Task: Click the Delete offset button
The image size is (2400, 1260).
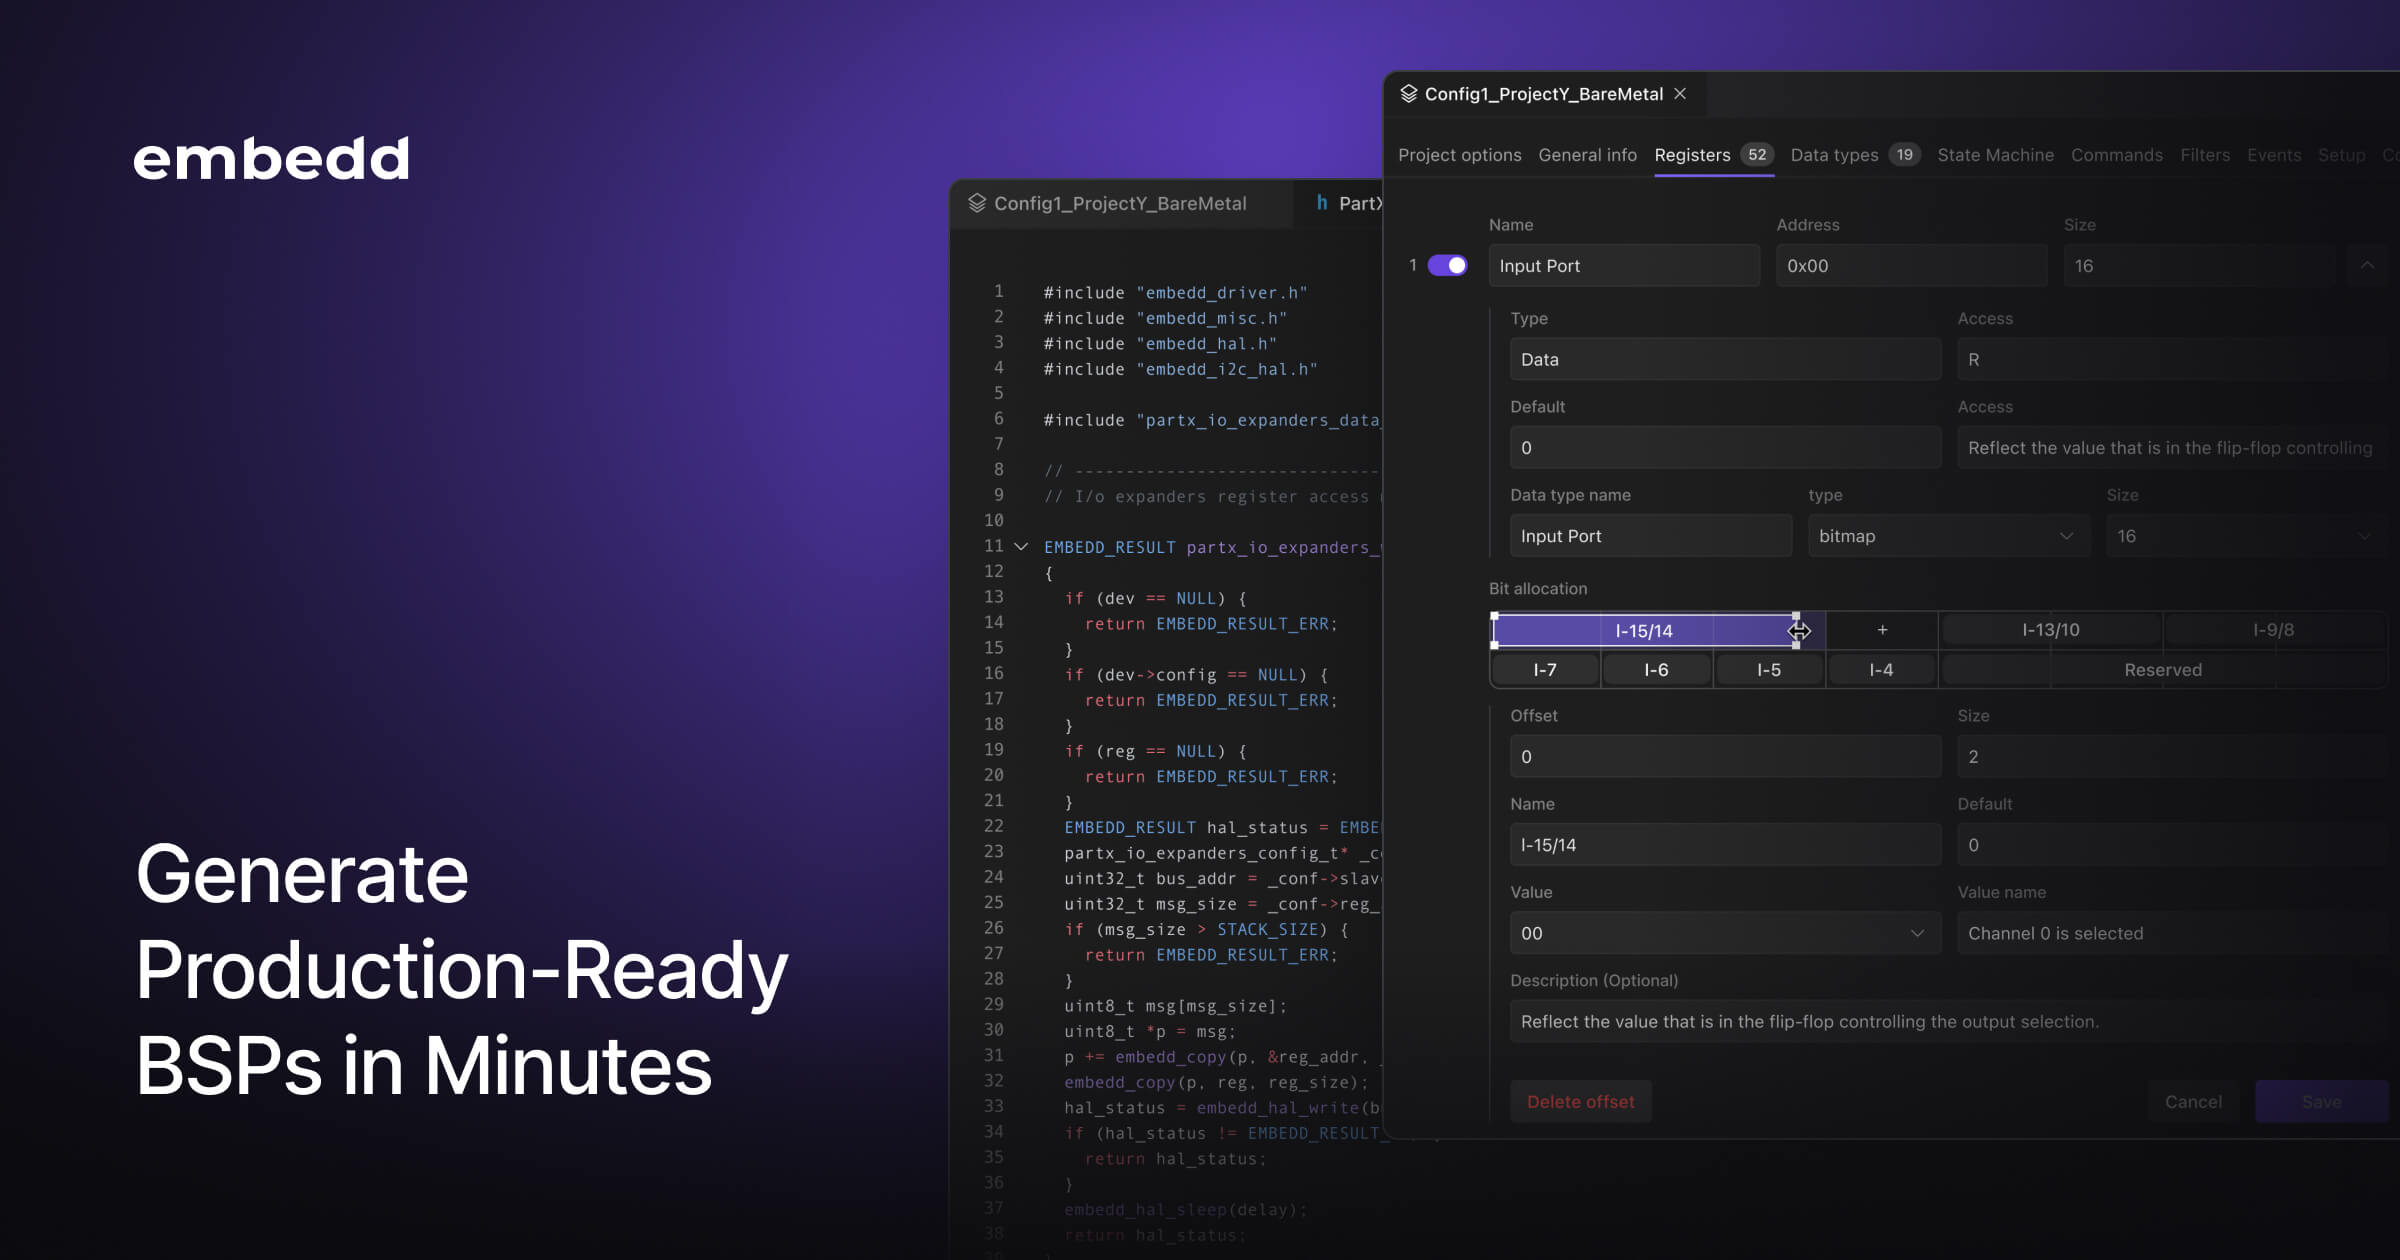Action: tap(1580, 1102)
